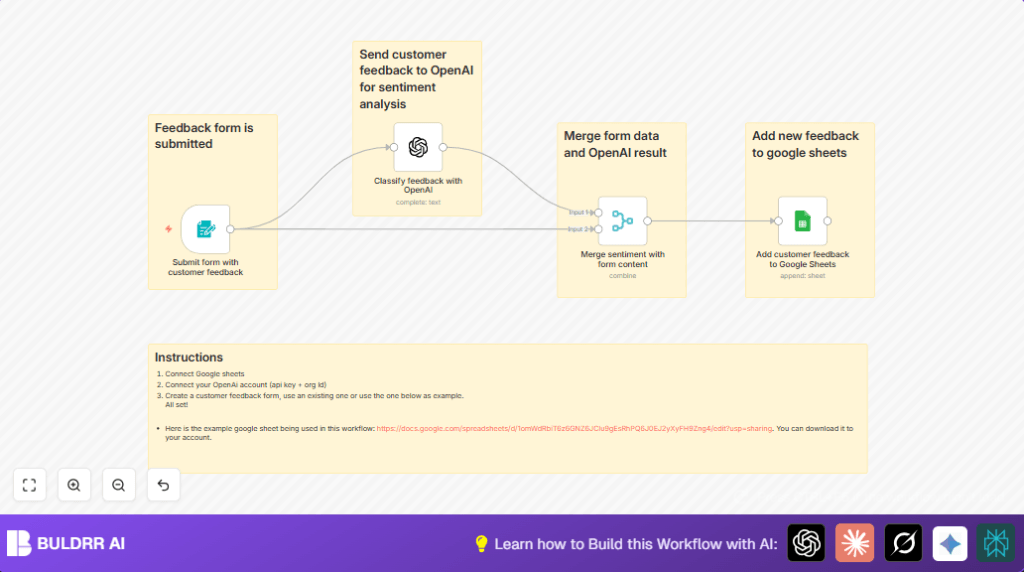
Task: Click 'Submit form with customer feedback' label
Action: (206, 267)
